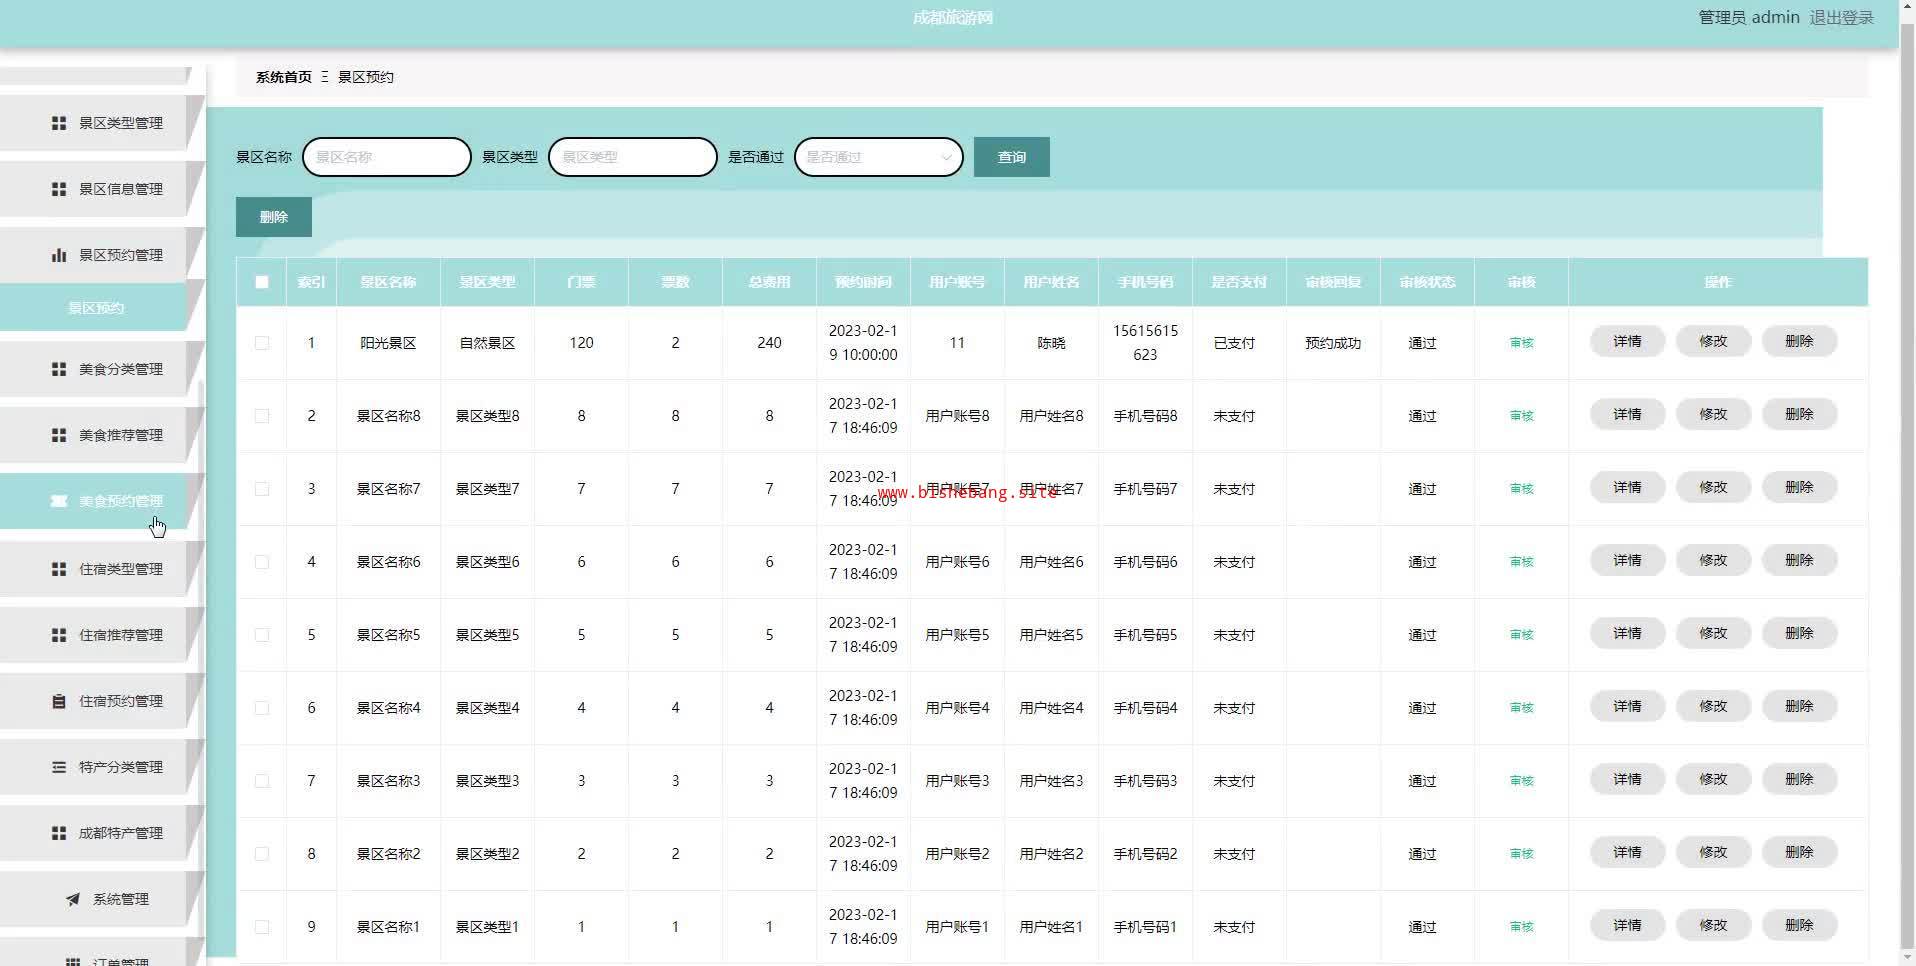Click the grid icon beside 美食分类管理
The width and height of the screenshot is (1916, 966).
click(x=59, y=369)
